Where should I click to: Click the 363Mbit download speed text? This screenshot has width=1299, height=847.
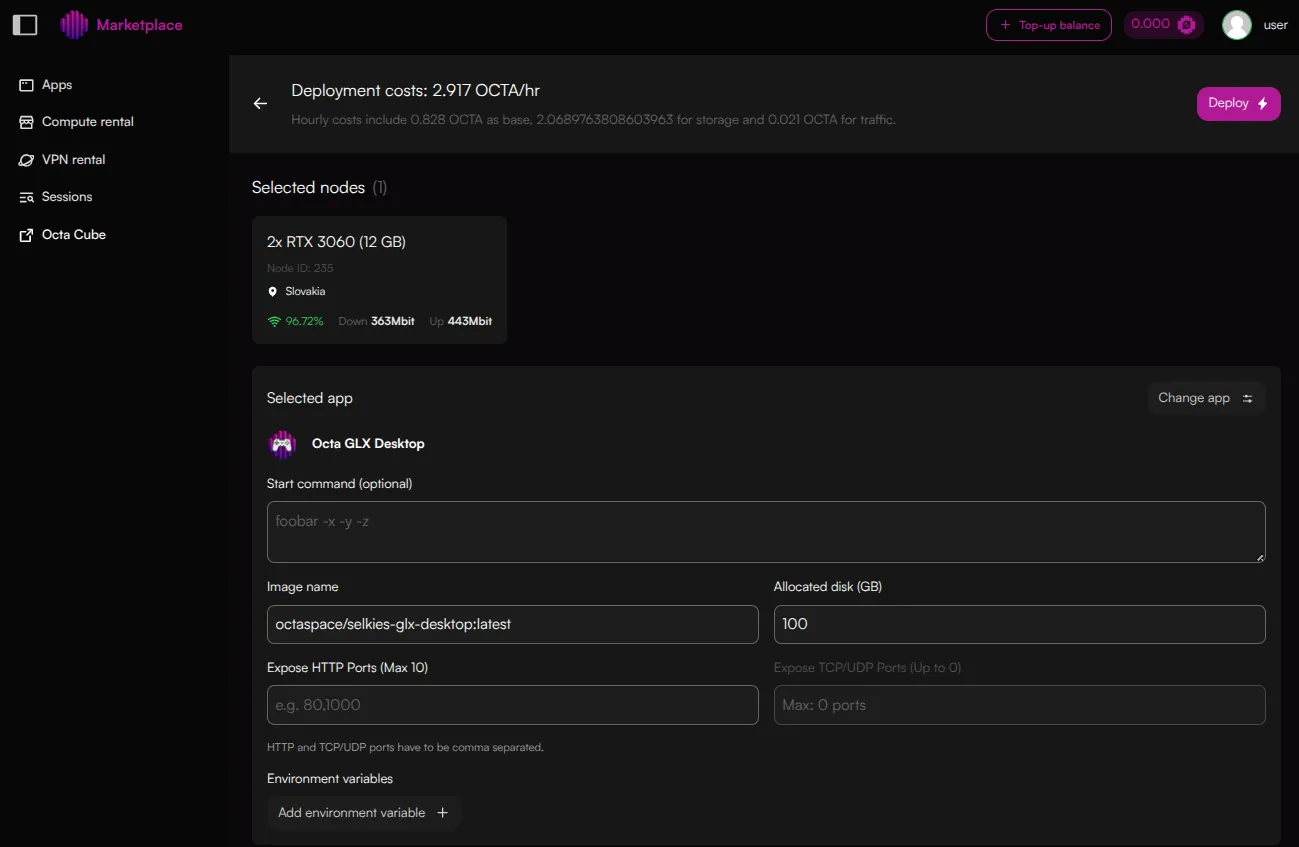393,322
